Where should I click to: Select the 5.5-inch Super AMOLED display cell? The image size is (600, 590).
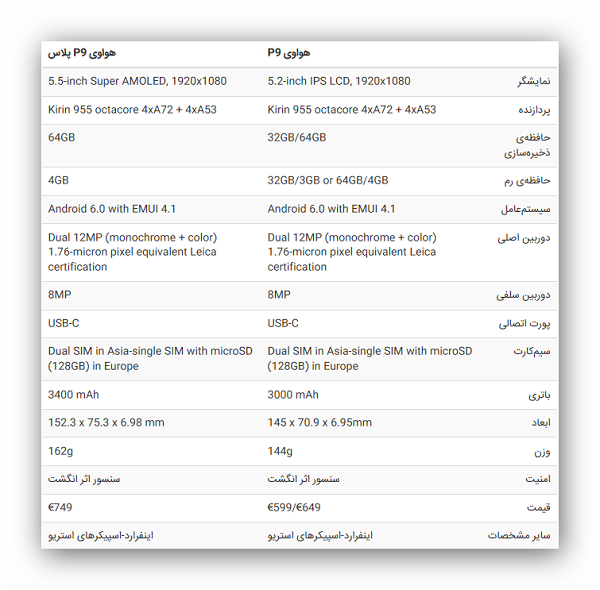[x=137, y=81]
